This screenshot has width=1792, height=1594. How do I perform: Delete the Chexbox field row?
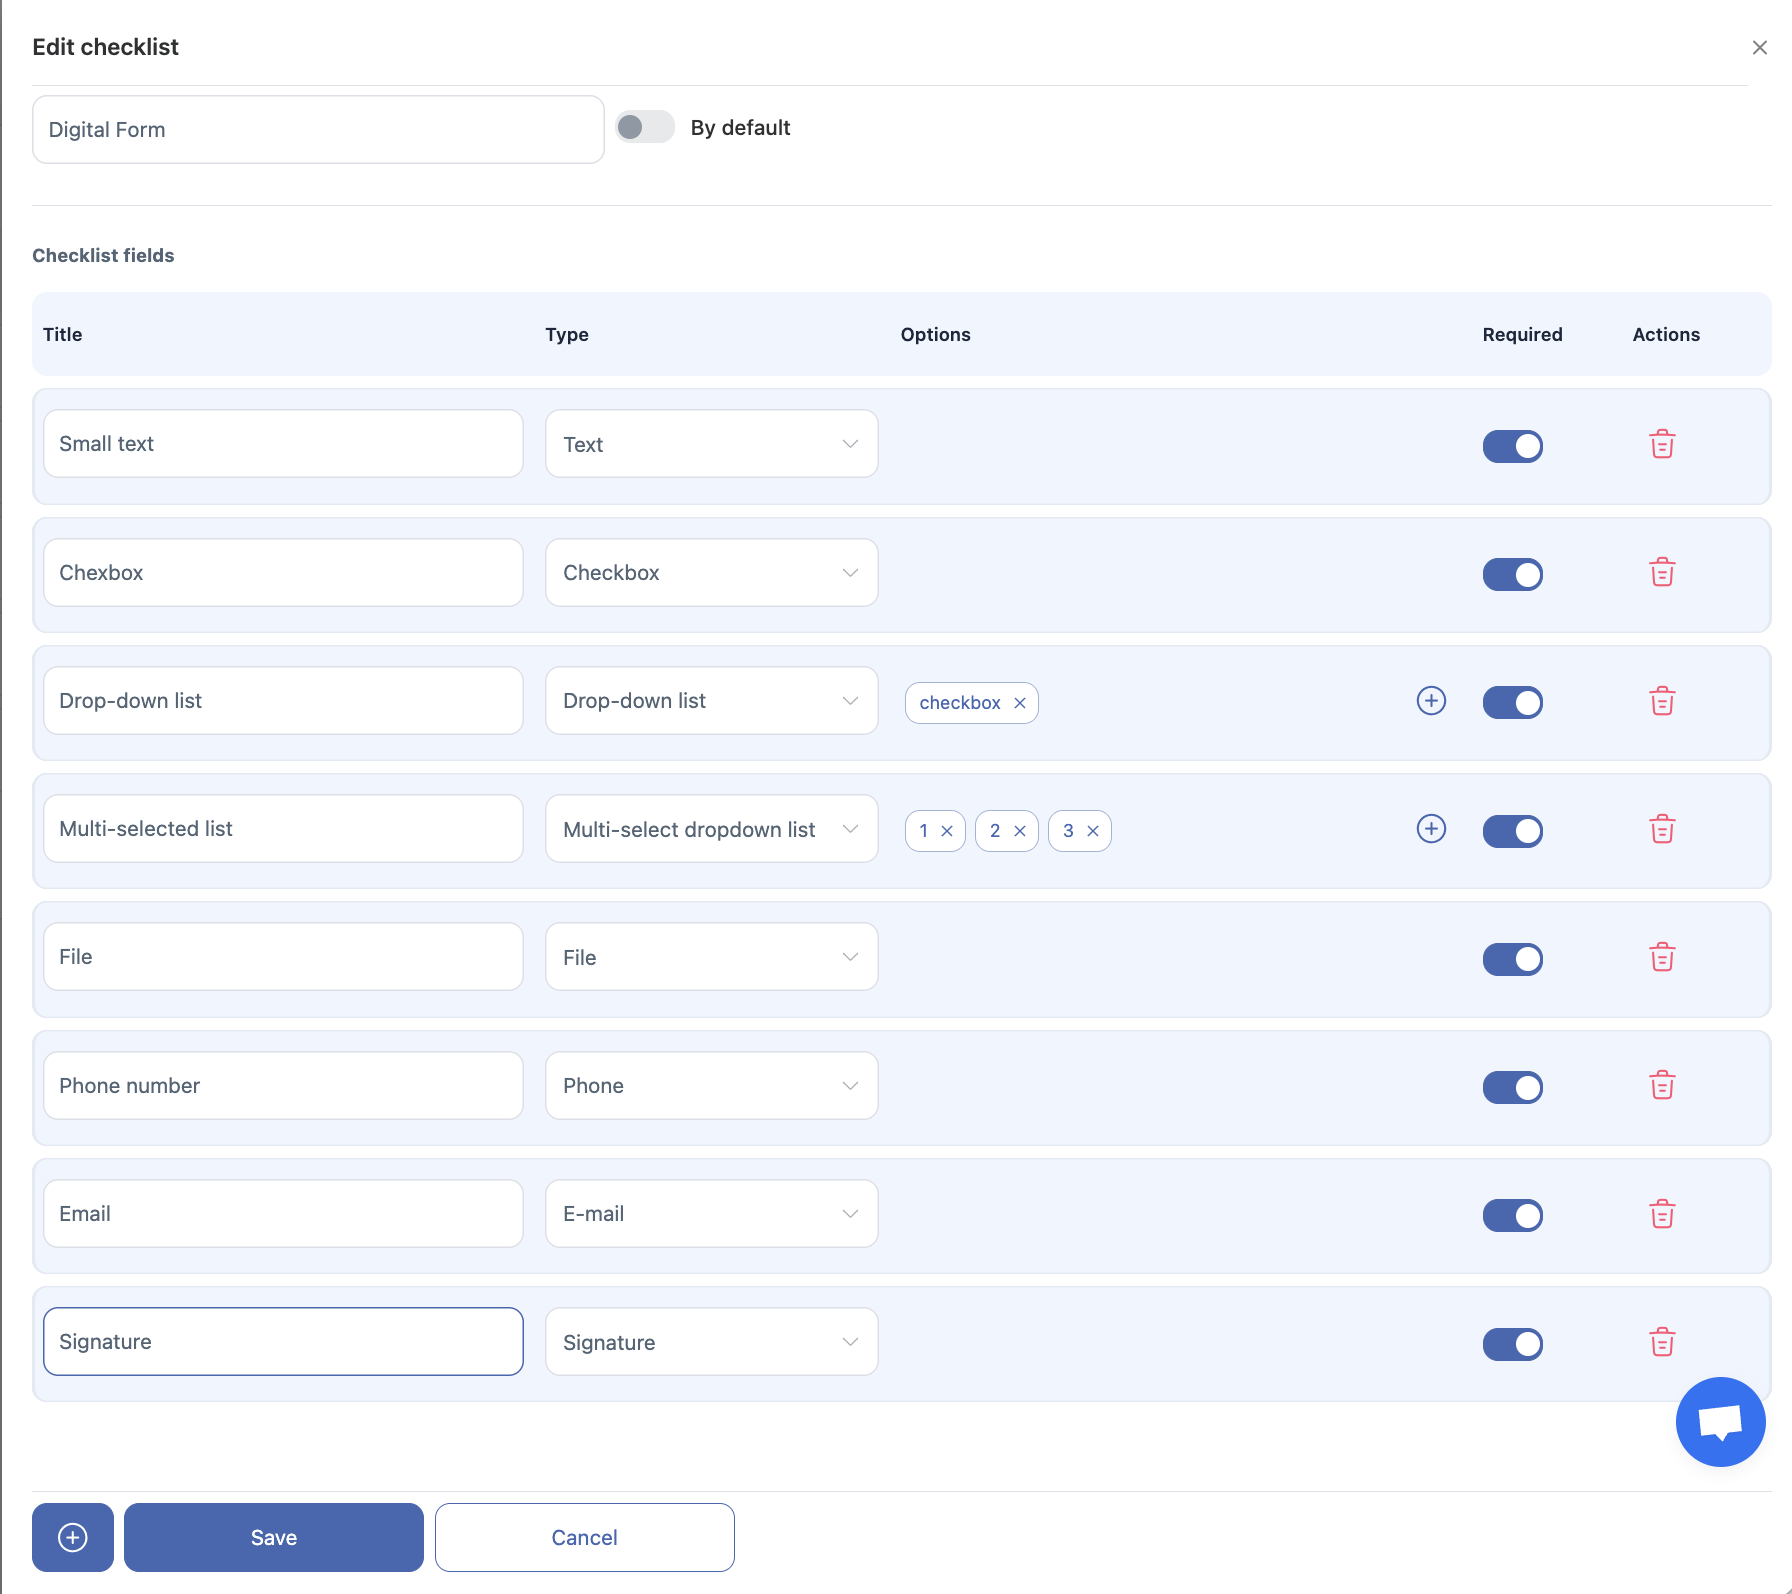click(1661, 573)
